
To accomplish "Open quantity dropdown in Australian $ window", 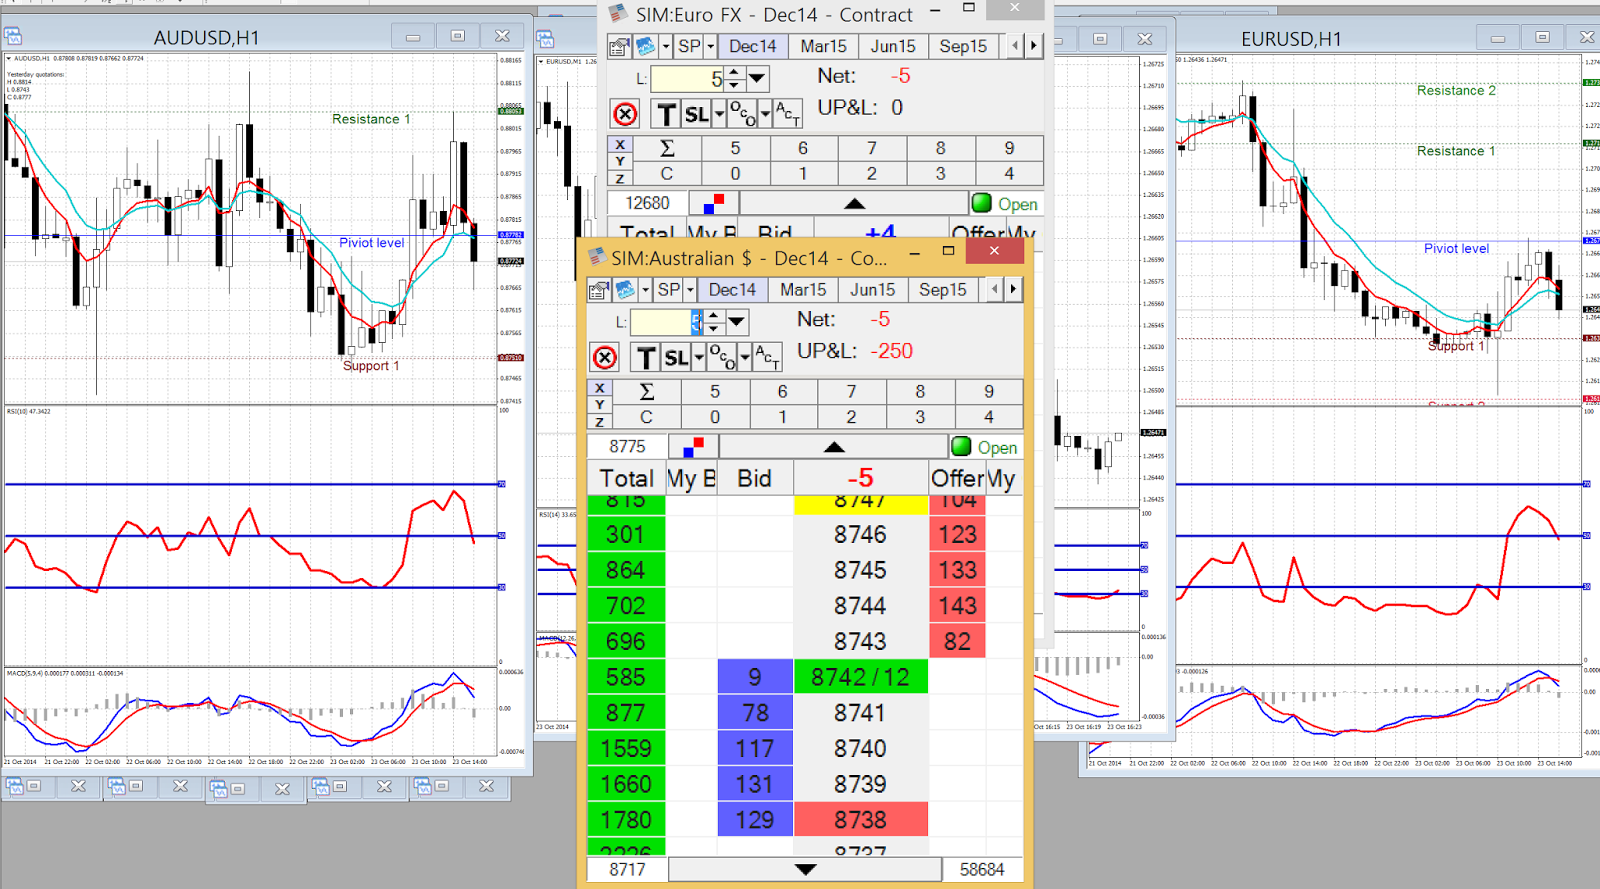I will point(737,322).
